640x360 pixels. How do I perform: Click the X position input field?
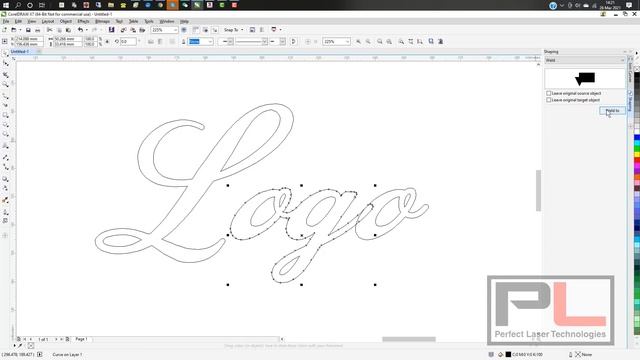click(29, 39)
